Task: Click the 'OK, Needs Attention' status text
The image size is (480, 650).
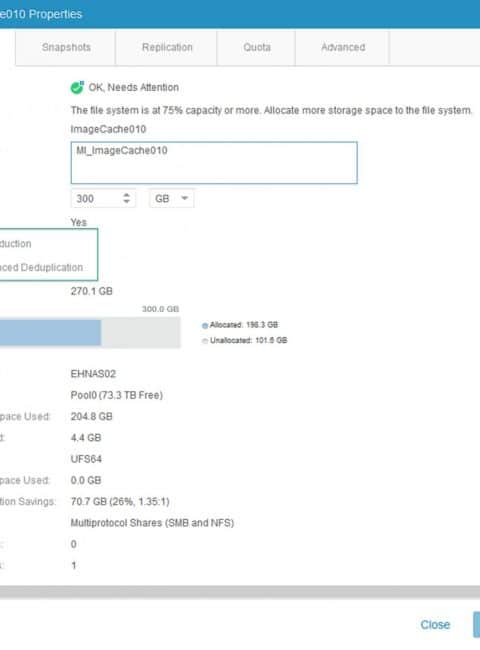Action: click(x=133, y=87)
